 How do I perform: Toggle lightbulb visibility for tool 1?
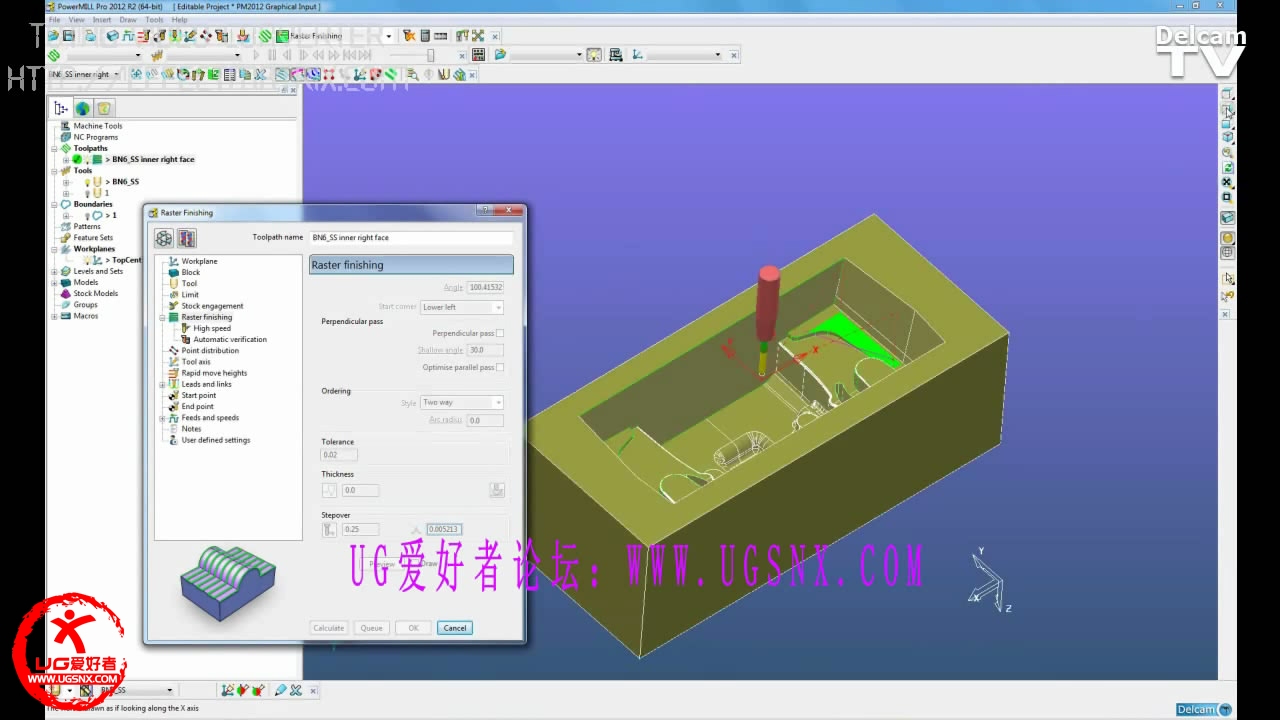87,193
